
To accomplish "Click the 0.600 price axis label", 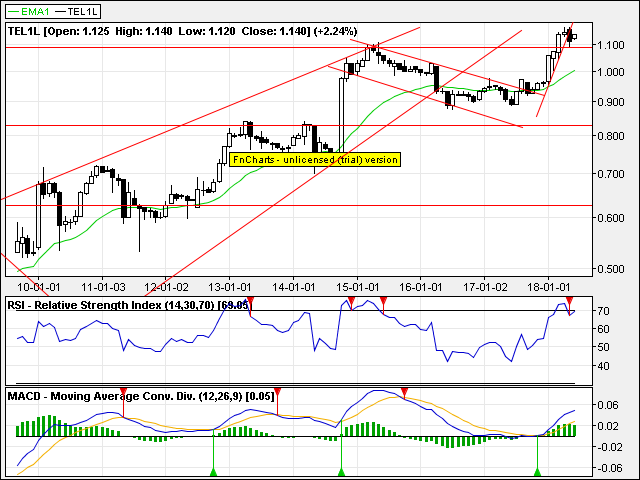I will pos(611,218).
